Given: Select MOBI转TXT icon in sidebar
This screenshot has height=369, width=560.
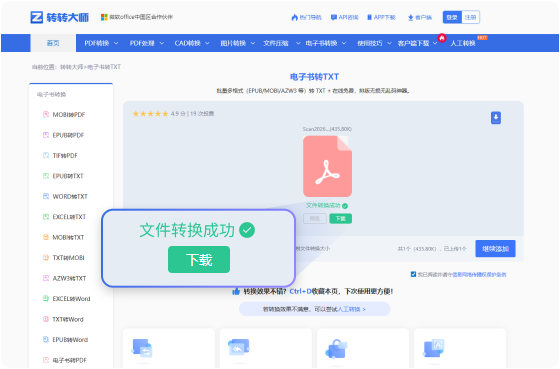Looking at the screenshot, I should (x=46, y=237).
